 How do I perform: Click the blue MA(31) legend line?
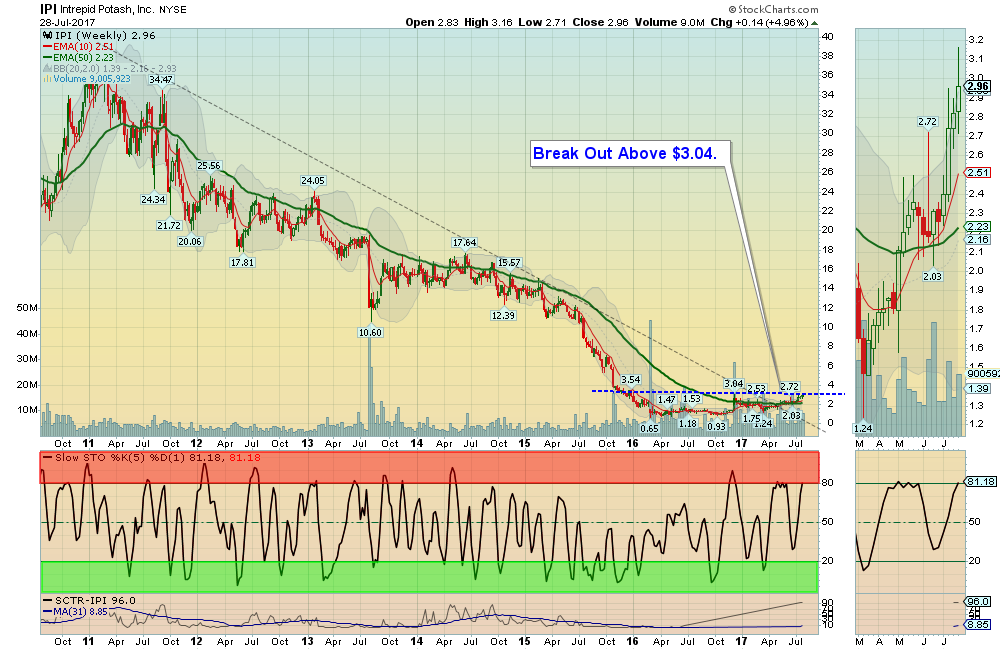click(47, 611)
